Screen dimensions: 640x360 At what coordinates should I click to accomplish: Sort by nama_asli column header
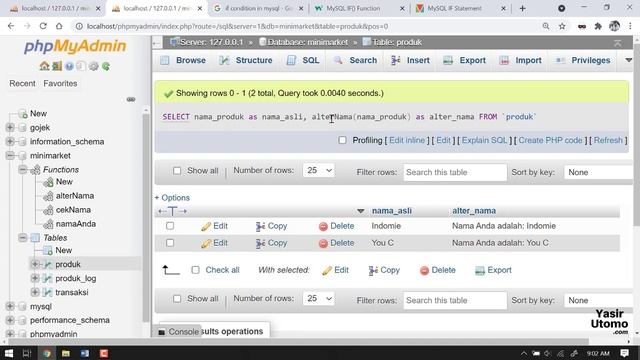[391, 211]
